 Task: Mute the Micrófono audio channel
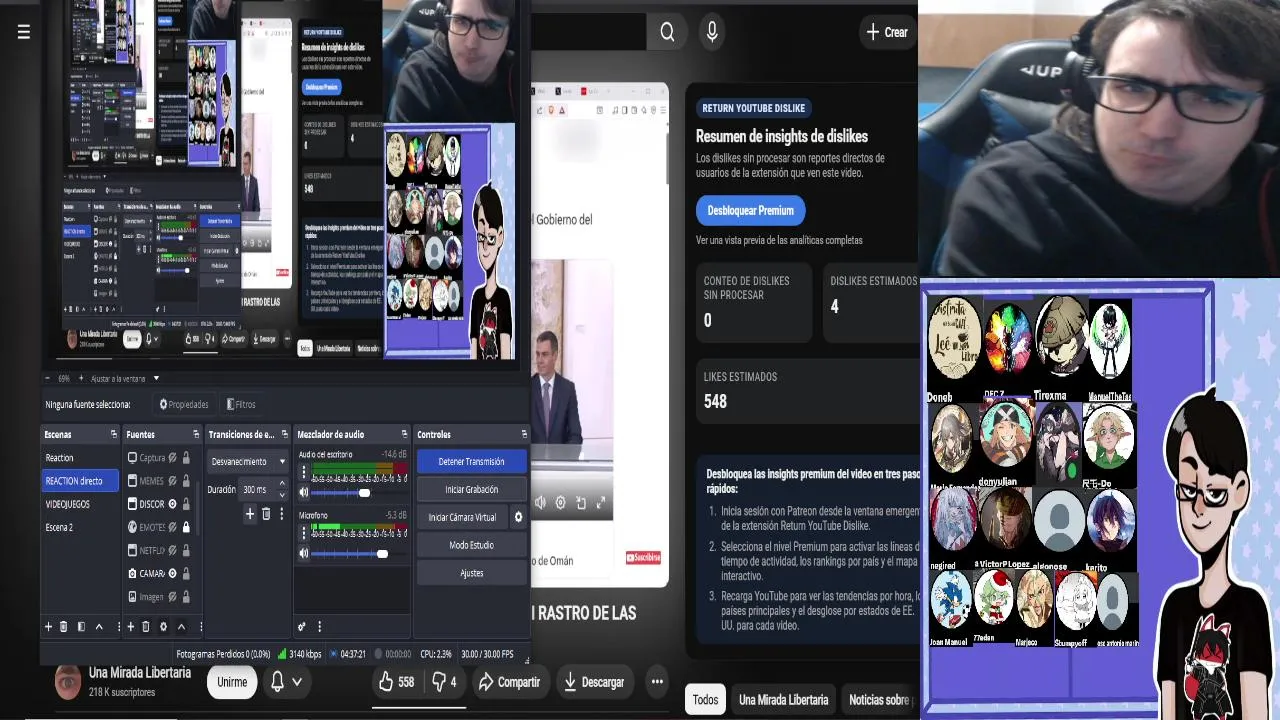tap(304, 553)
